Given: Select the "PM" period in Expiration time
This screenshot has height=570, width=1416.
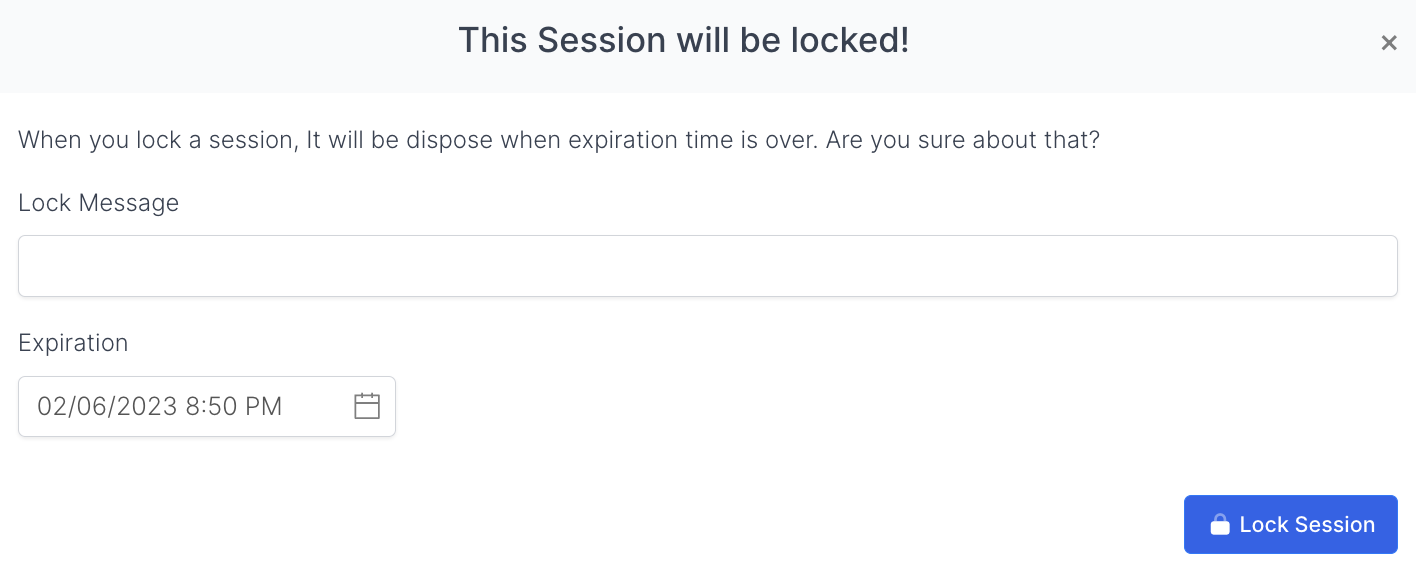Looking at the screenshot, I should point(264,406).
